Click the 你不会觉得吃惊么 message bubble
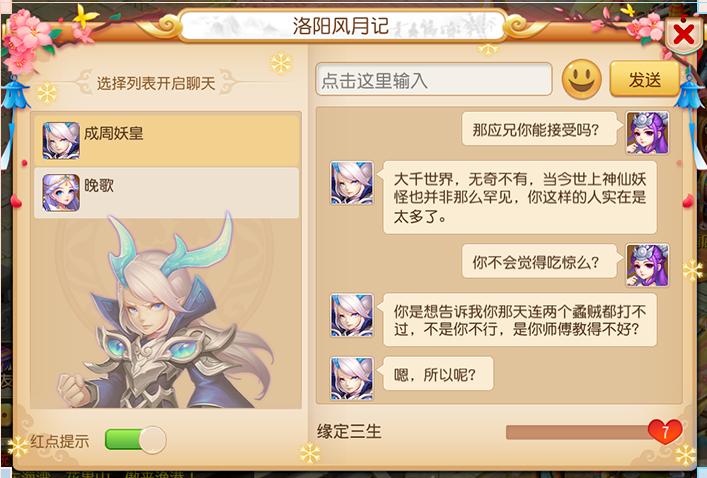Image resolution: width=707 pixels, height=478 pixels. click(539, 262)
